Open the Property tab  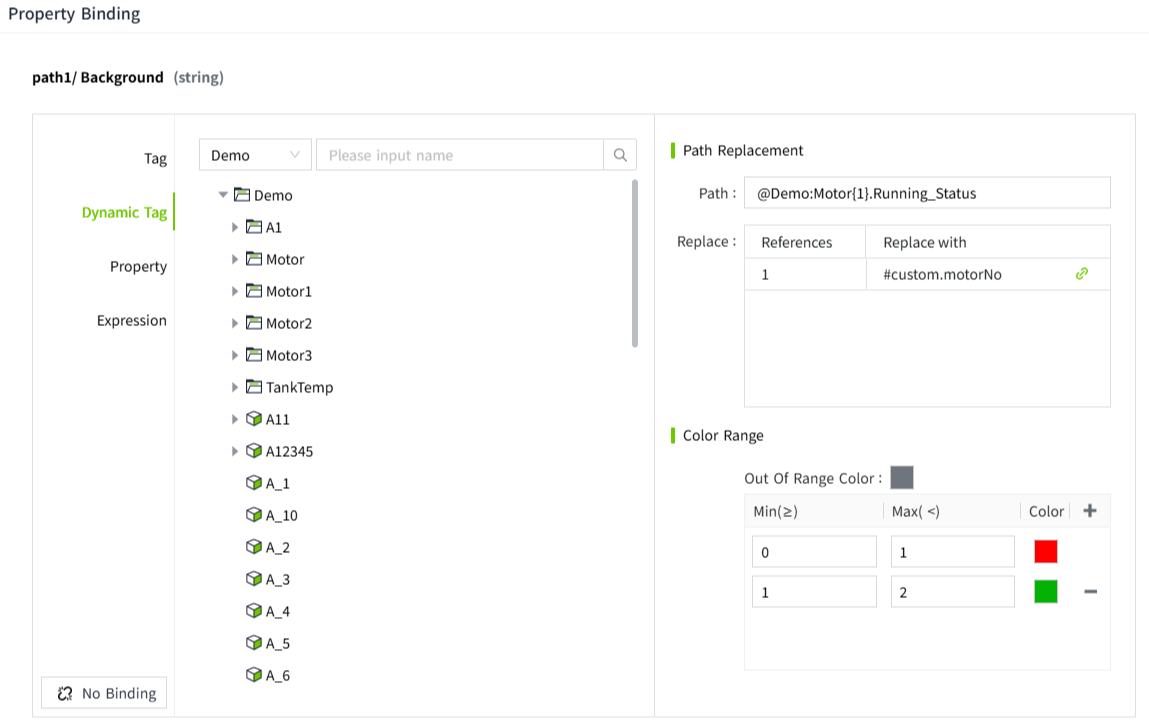[x=138, y=267]
